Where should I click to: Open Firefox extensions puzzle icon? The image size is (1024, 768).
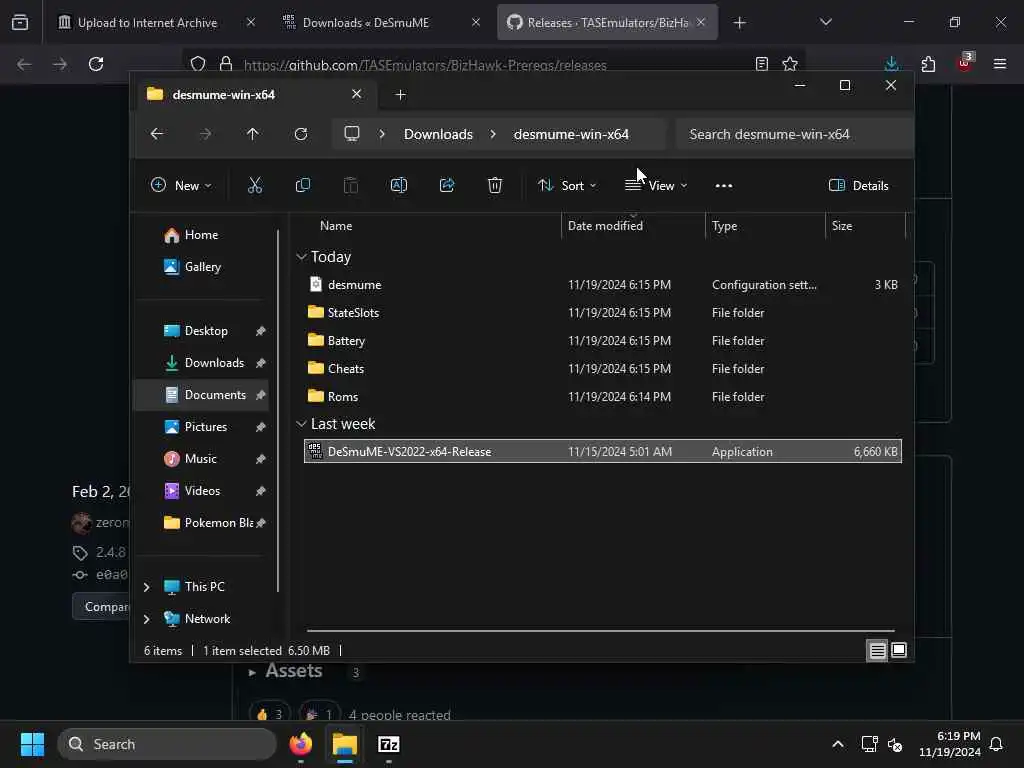928,64
